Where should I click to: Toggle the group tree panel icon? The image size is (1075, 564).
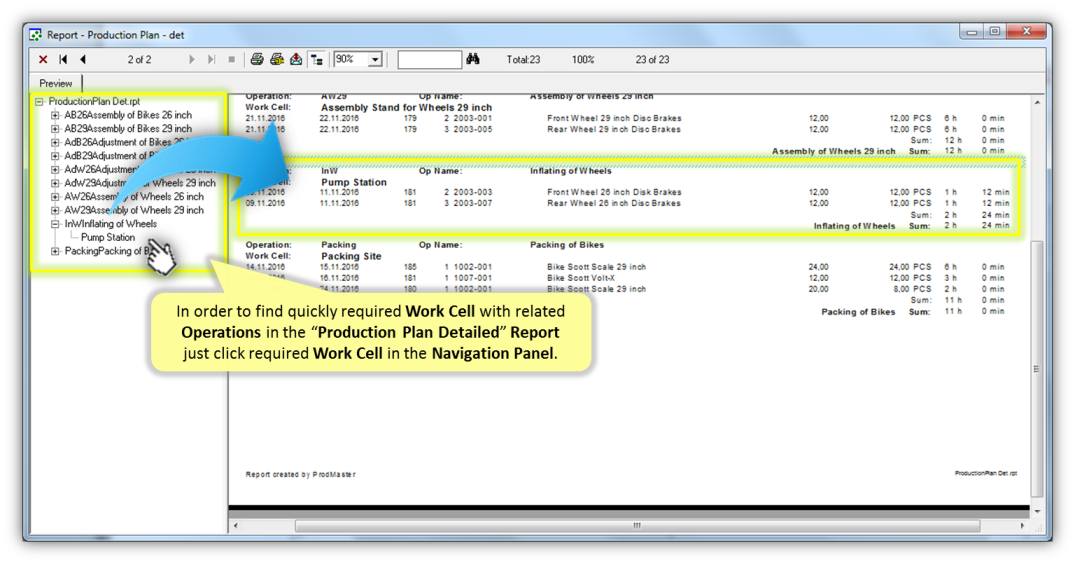click(x=316, y=60)
